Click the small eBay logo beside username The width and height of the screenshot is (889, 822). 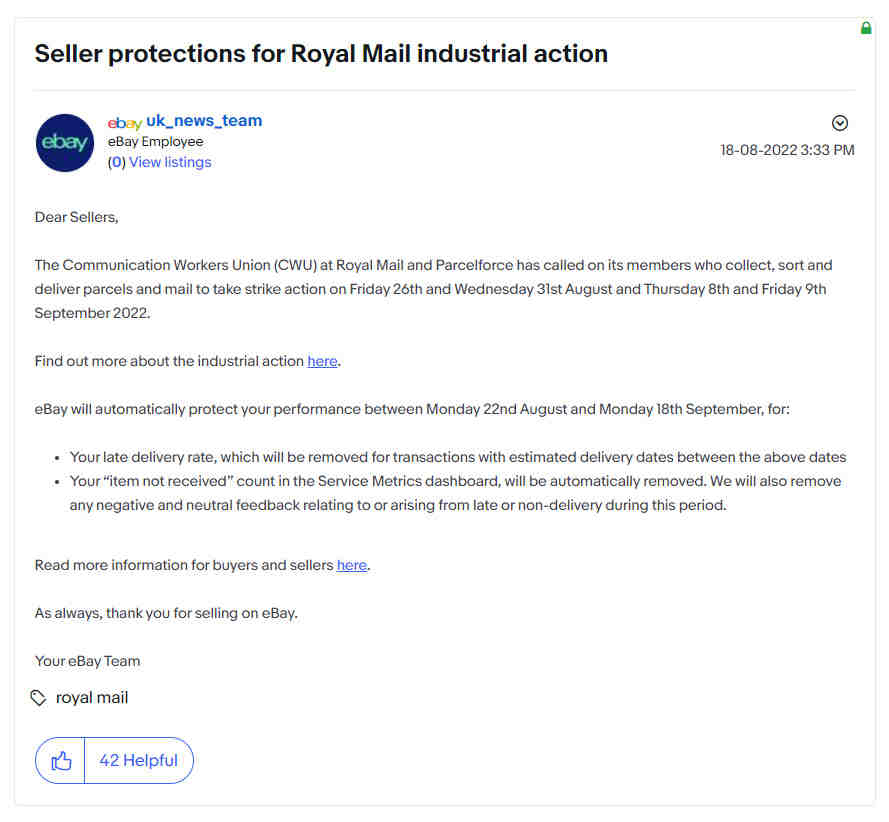[125, 122]
